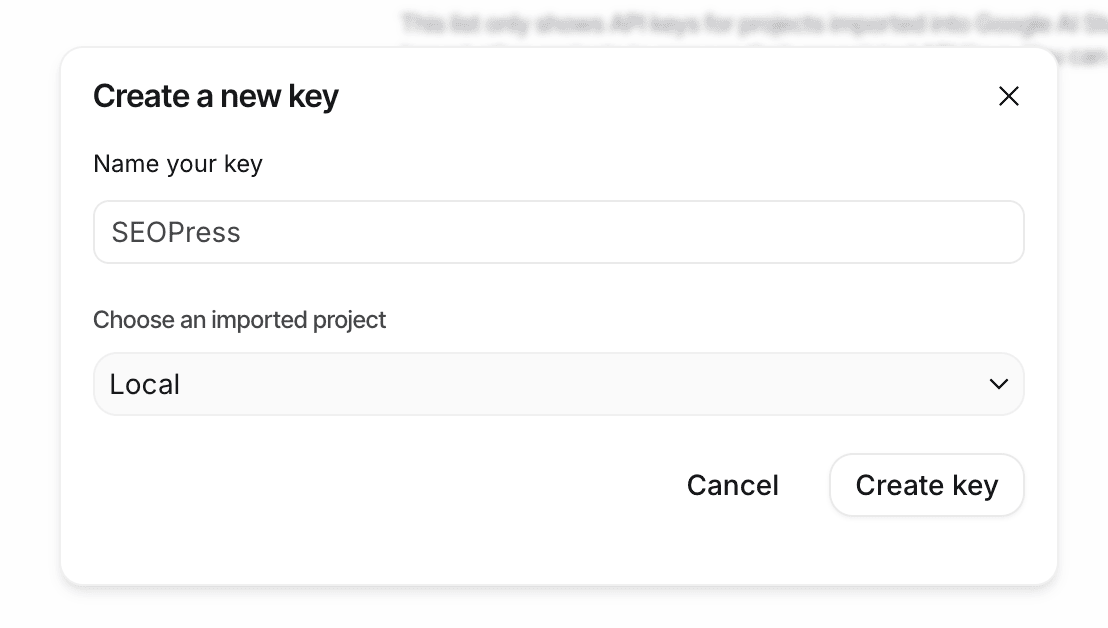Focus the key name input field
This screenshot has height=628, width=1108.
pyautogui.click(x=558, y=232)
